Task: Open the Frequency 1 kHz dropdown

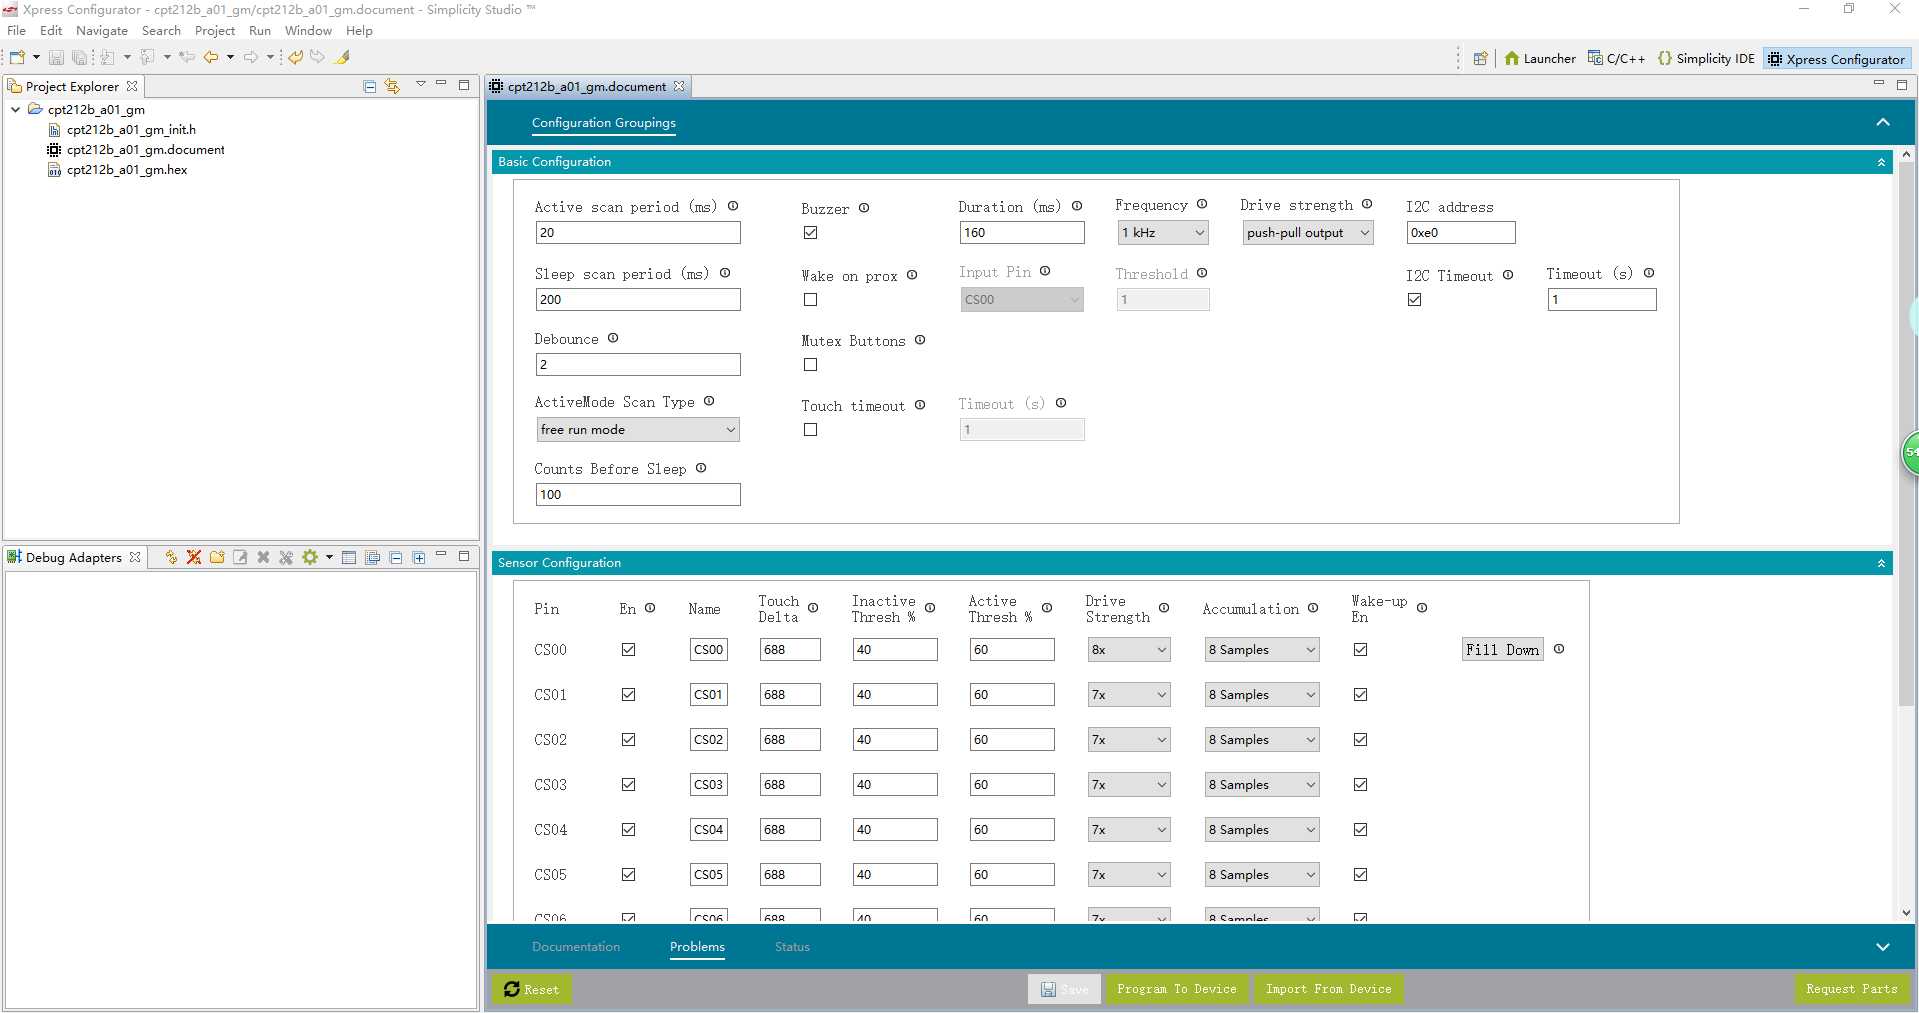Action: pos(1163,233)
